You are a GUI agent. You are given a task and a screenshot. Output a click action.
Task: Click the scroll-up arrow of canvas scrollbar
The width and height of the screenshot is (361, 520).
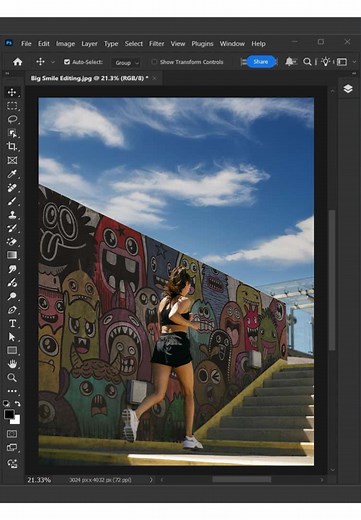(x=332, y=91)
